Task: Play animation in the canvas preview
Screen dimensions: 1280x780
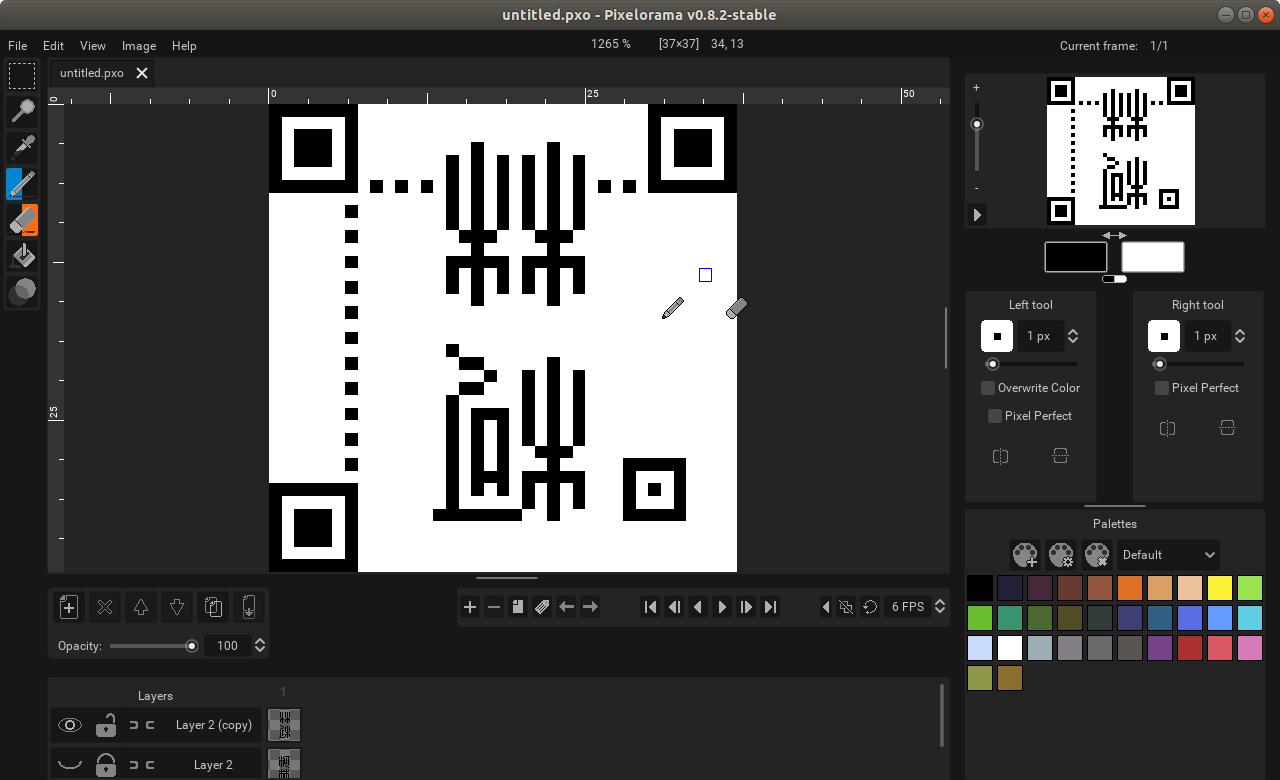Action: [977, 214]
